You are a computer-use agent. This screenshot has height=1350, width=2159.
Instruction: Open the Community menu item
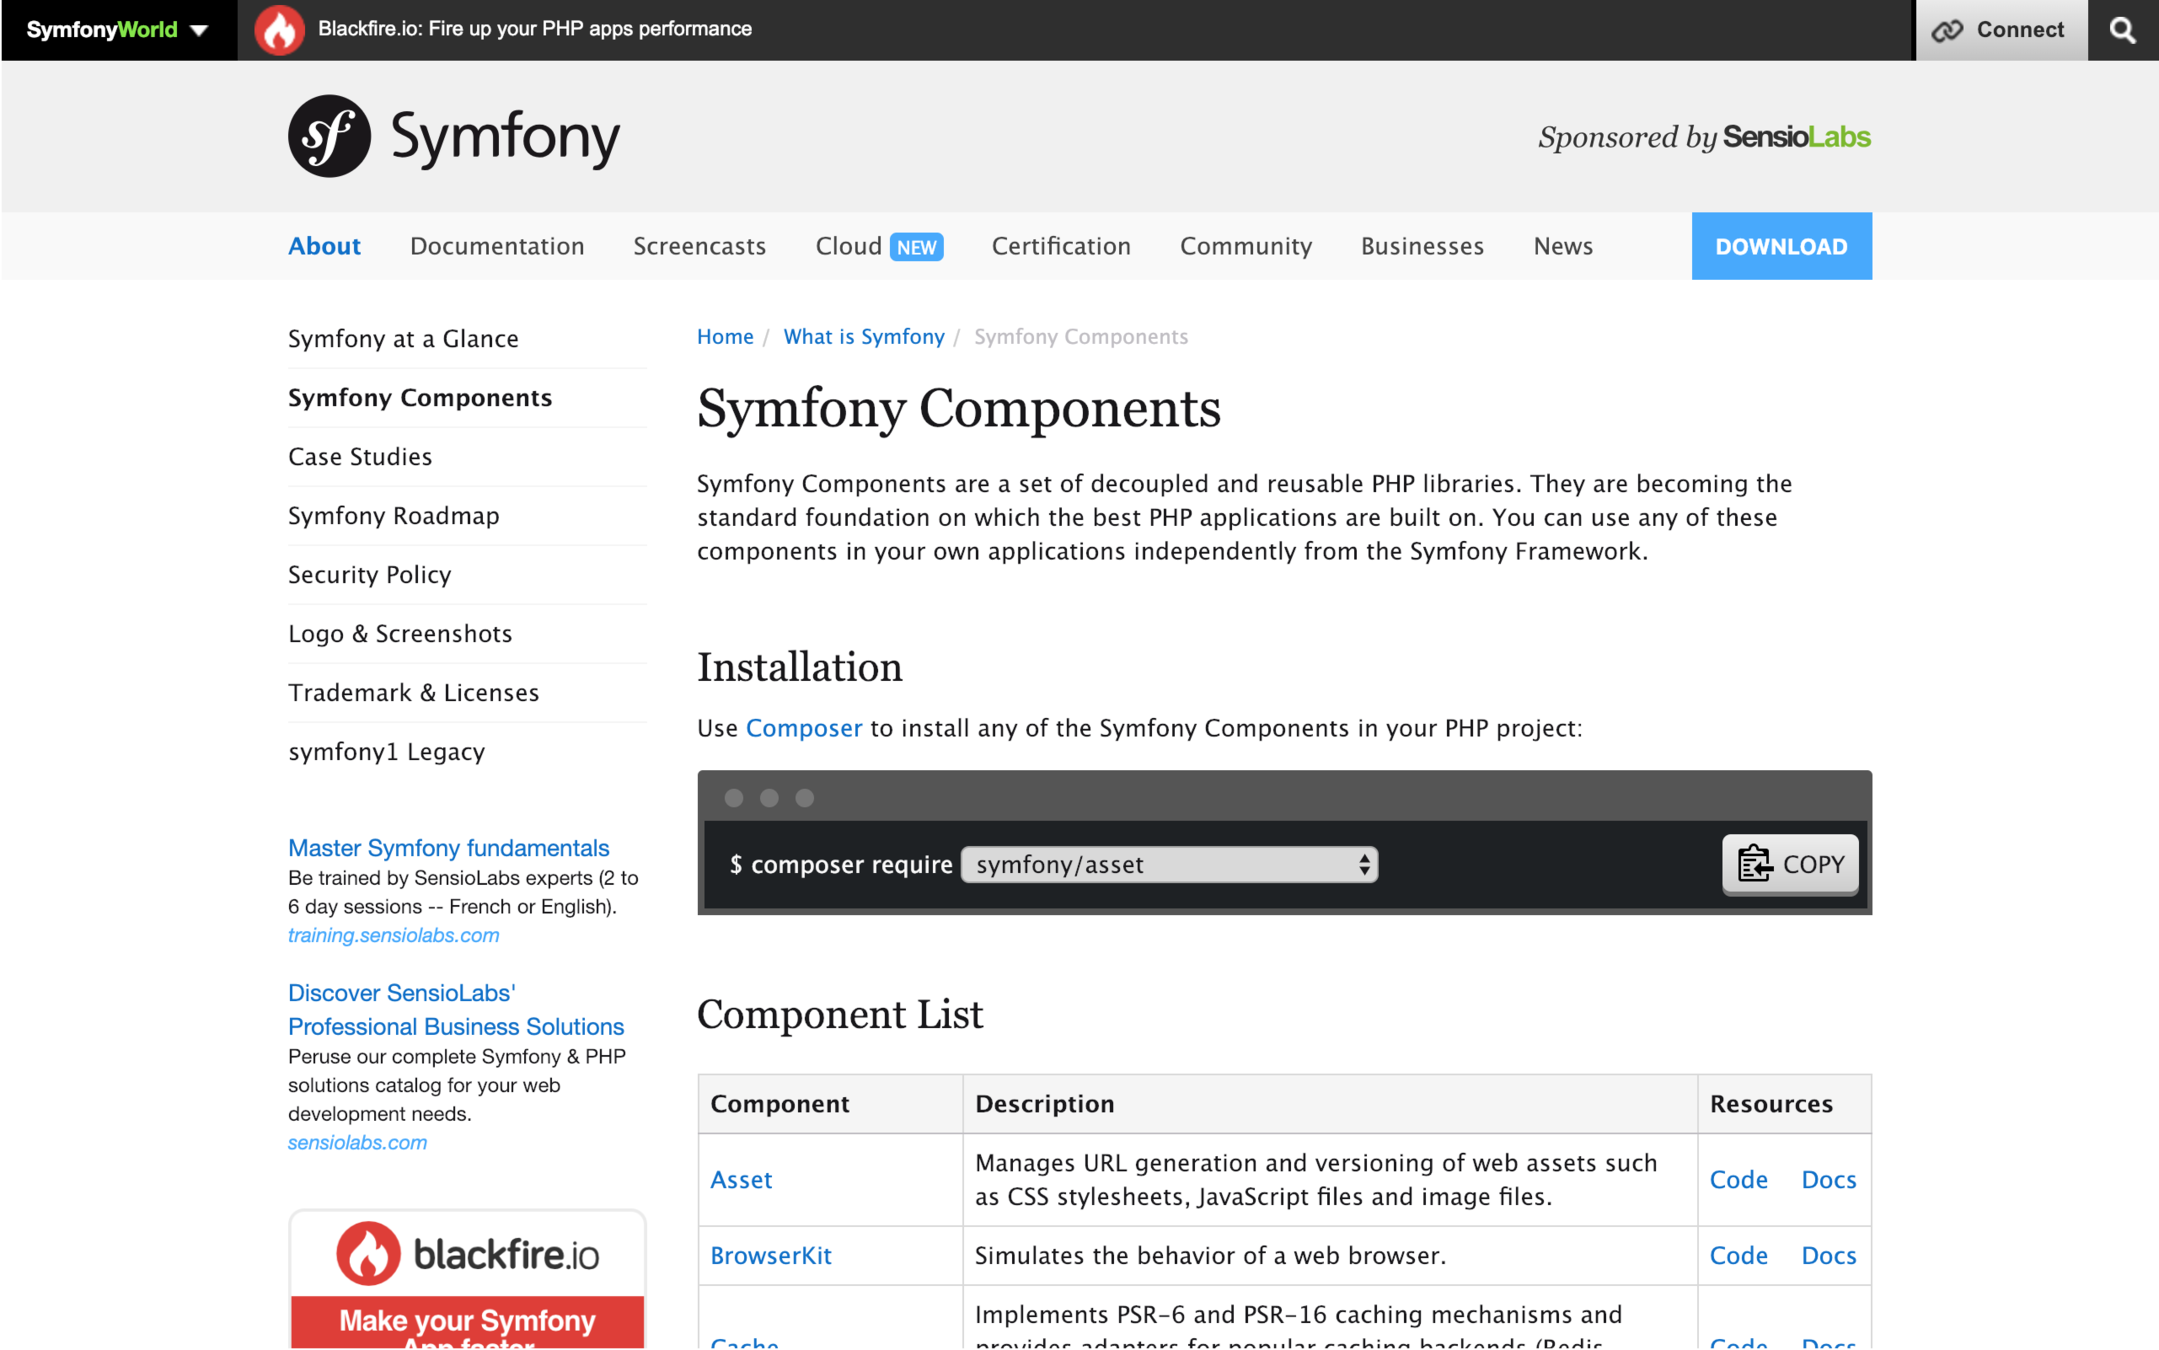click(1245, 246)
